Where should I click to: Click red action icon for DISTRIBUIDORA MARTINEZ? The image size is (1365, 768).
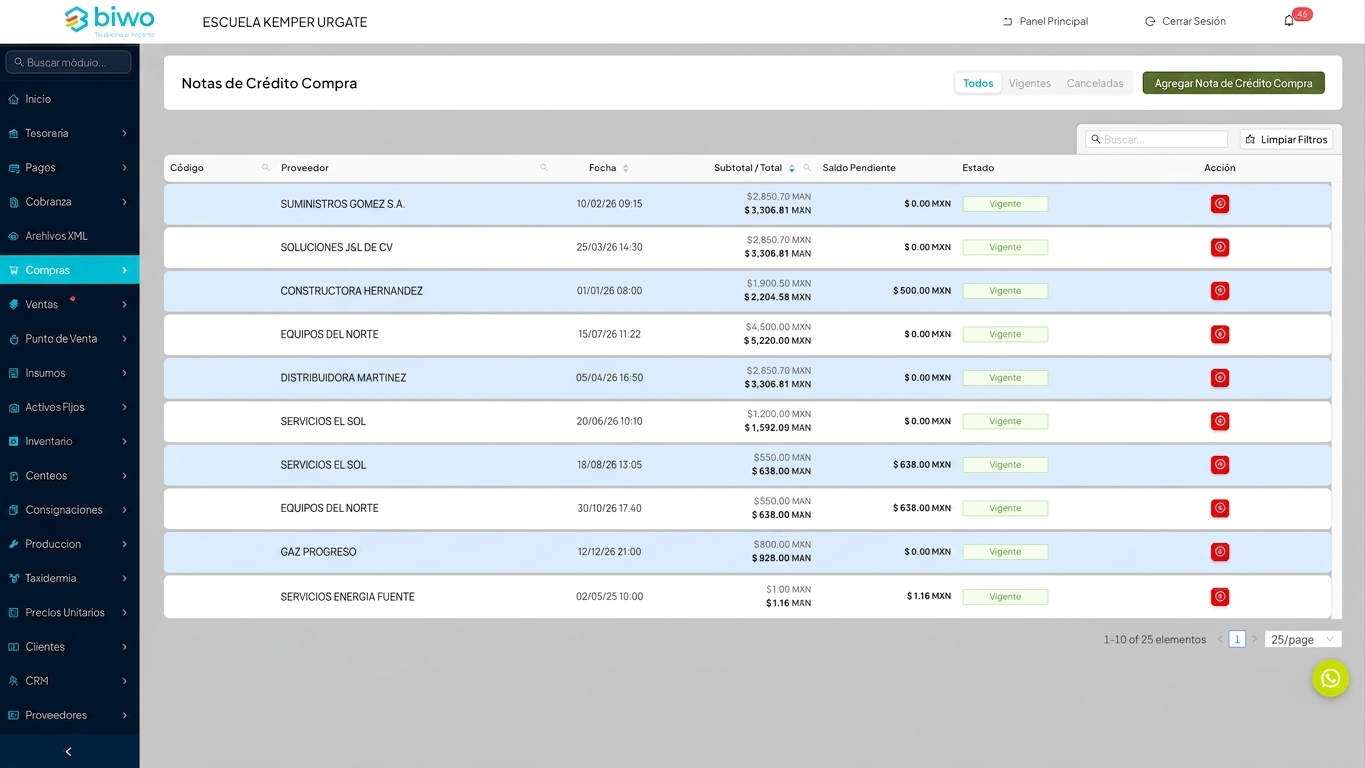[x=1219, y=378]
